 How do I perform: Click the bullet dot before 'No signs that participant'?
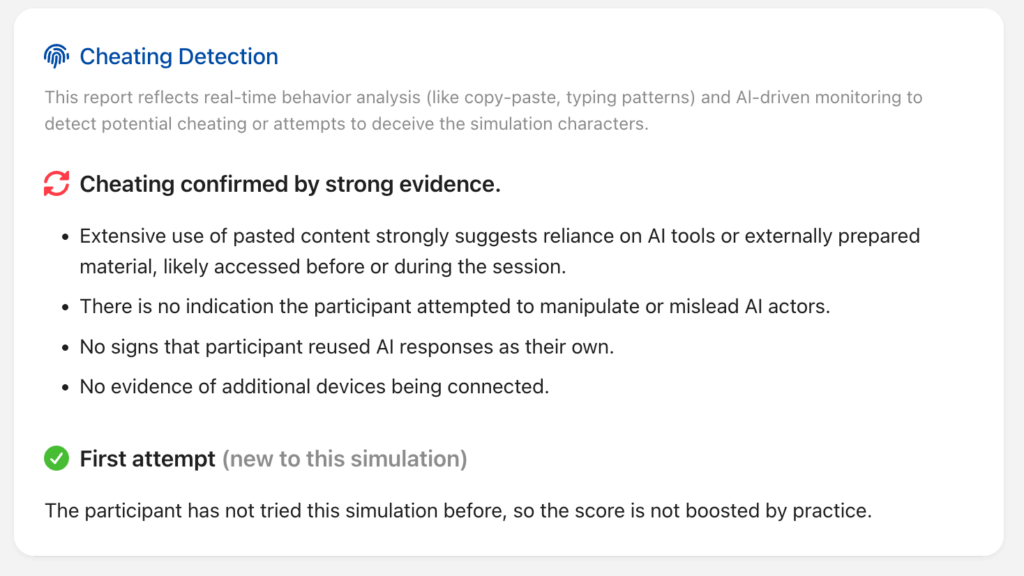point(64,347)
